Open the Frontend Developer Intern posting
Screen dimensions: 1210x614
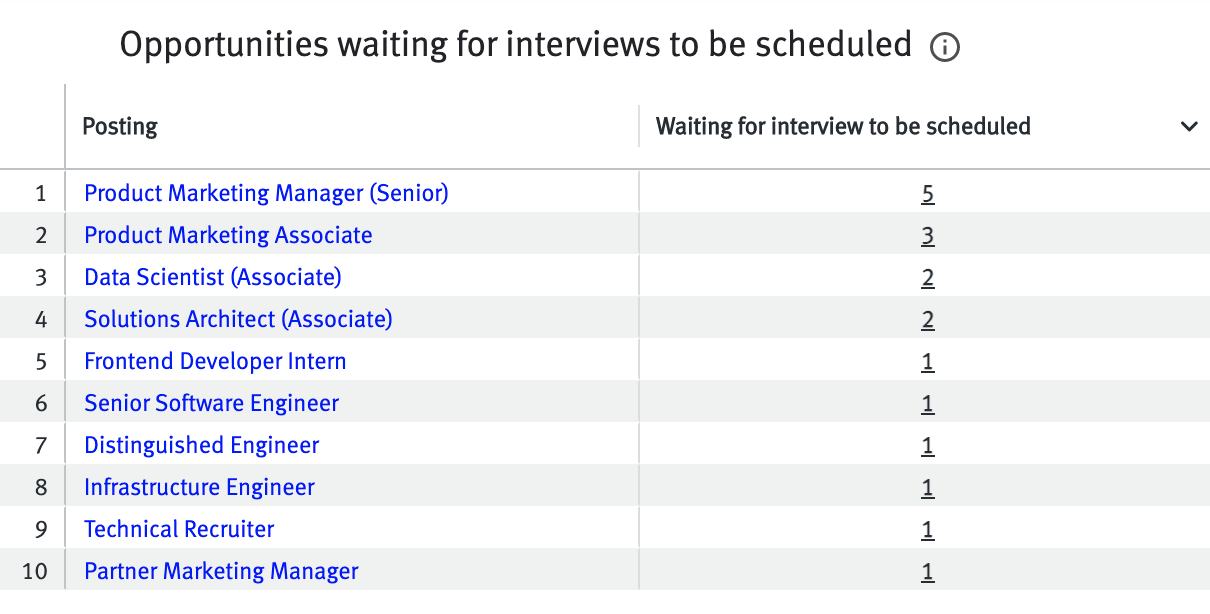tap(214, 360)
